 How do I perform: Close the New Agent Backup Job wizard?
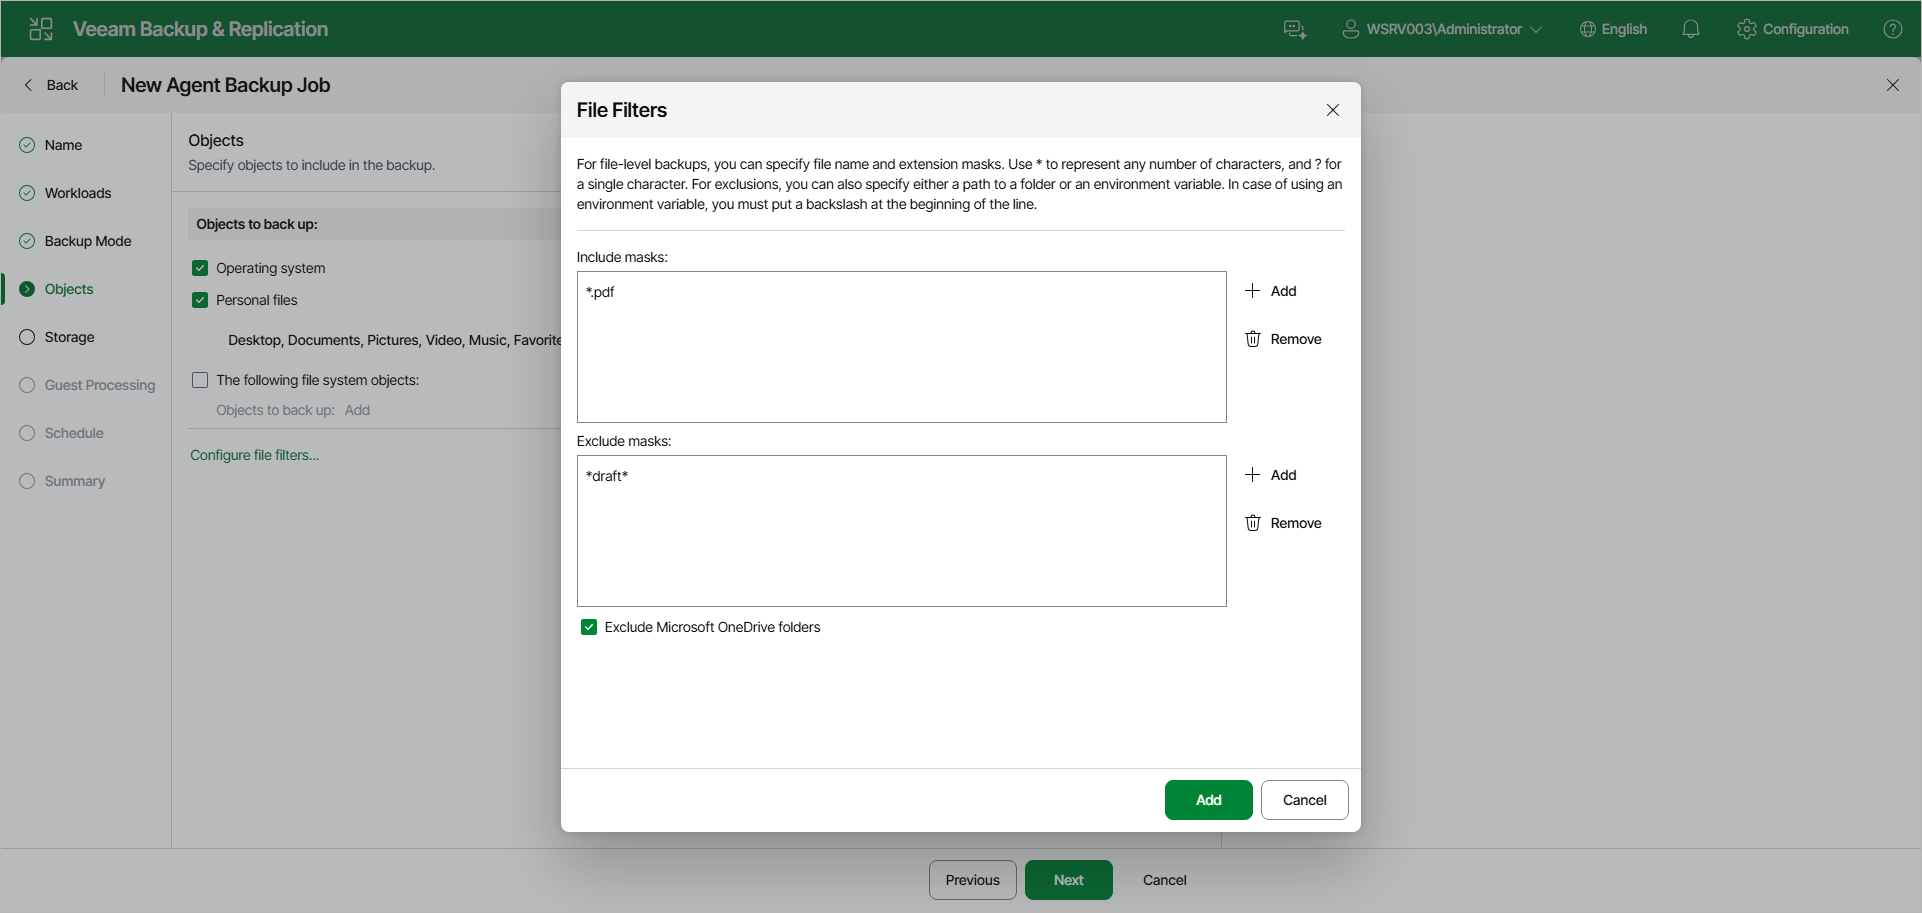pos(1893,85)
